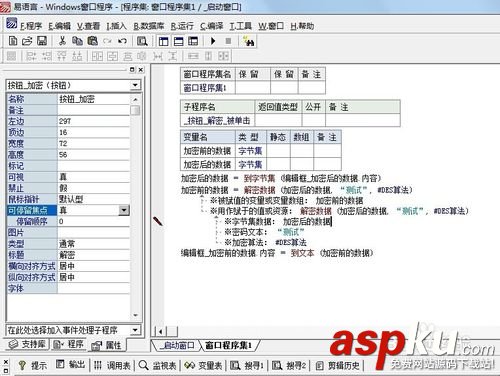Click the binoculars help search icon
This screenshot has width=500, height=376.
[249, 41]
